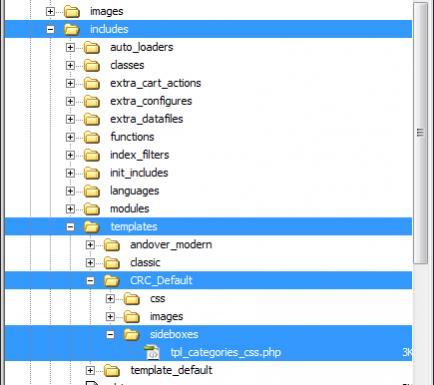The width and height of the screenshot is (434, 385).
Task: Expand the modules folder
Action: pyautogui.click(x=70, y=209)
